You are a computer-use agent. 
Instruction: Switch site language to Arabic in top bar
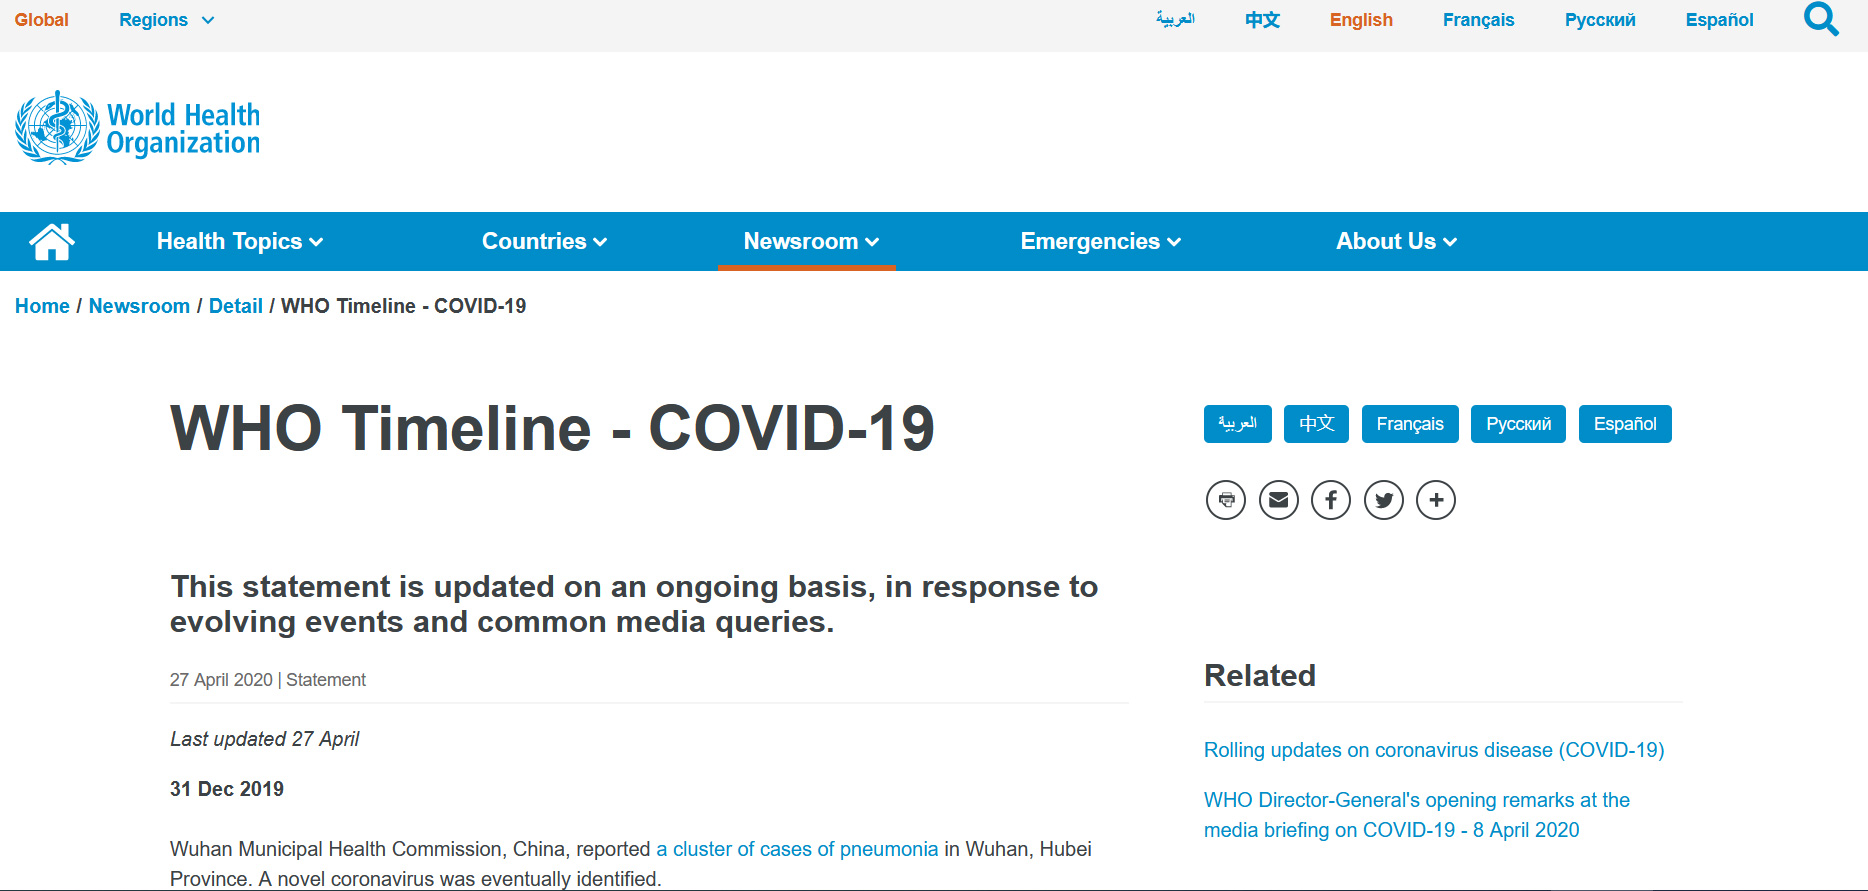coord(1175,19)
